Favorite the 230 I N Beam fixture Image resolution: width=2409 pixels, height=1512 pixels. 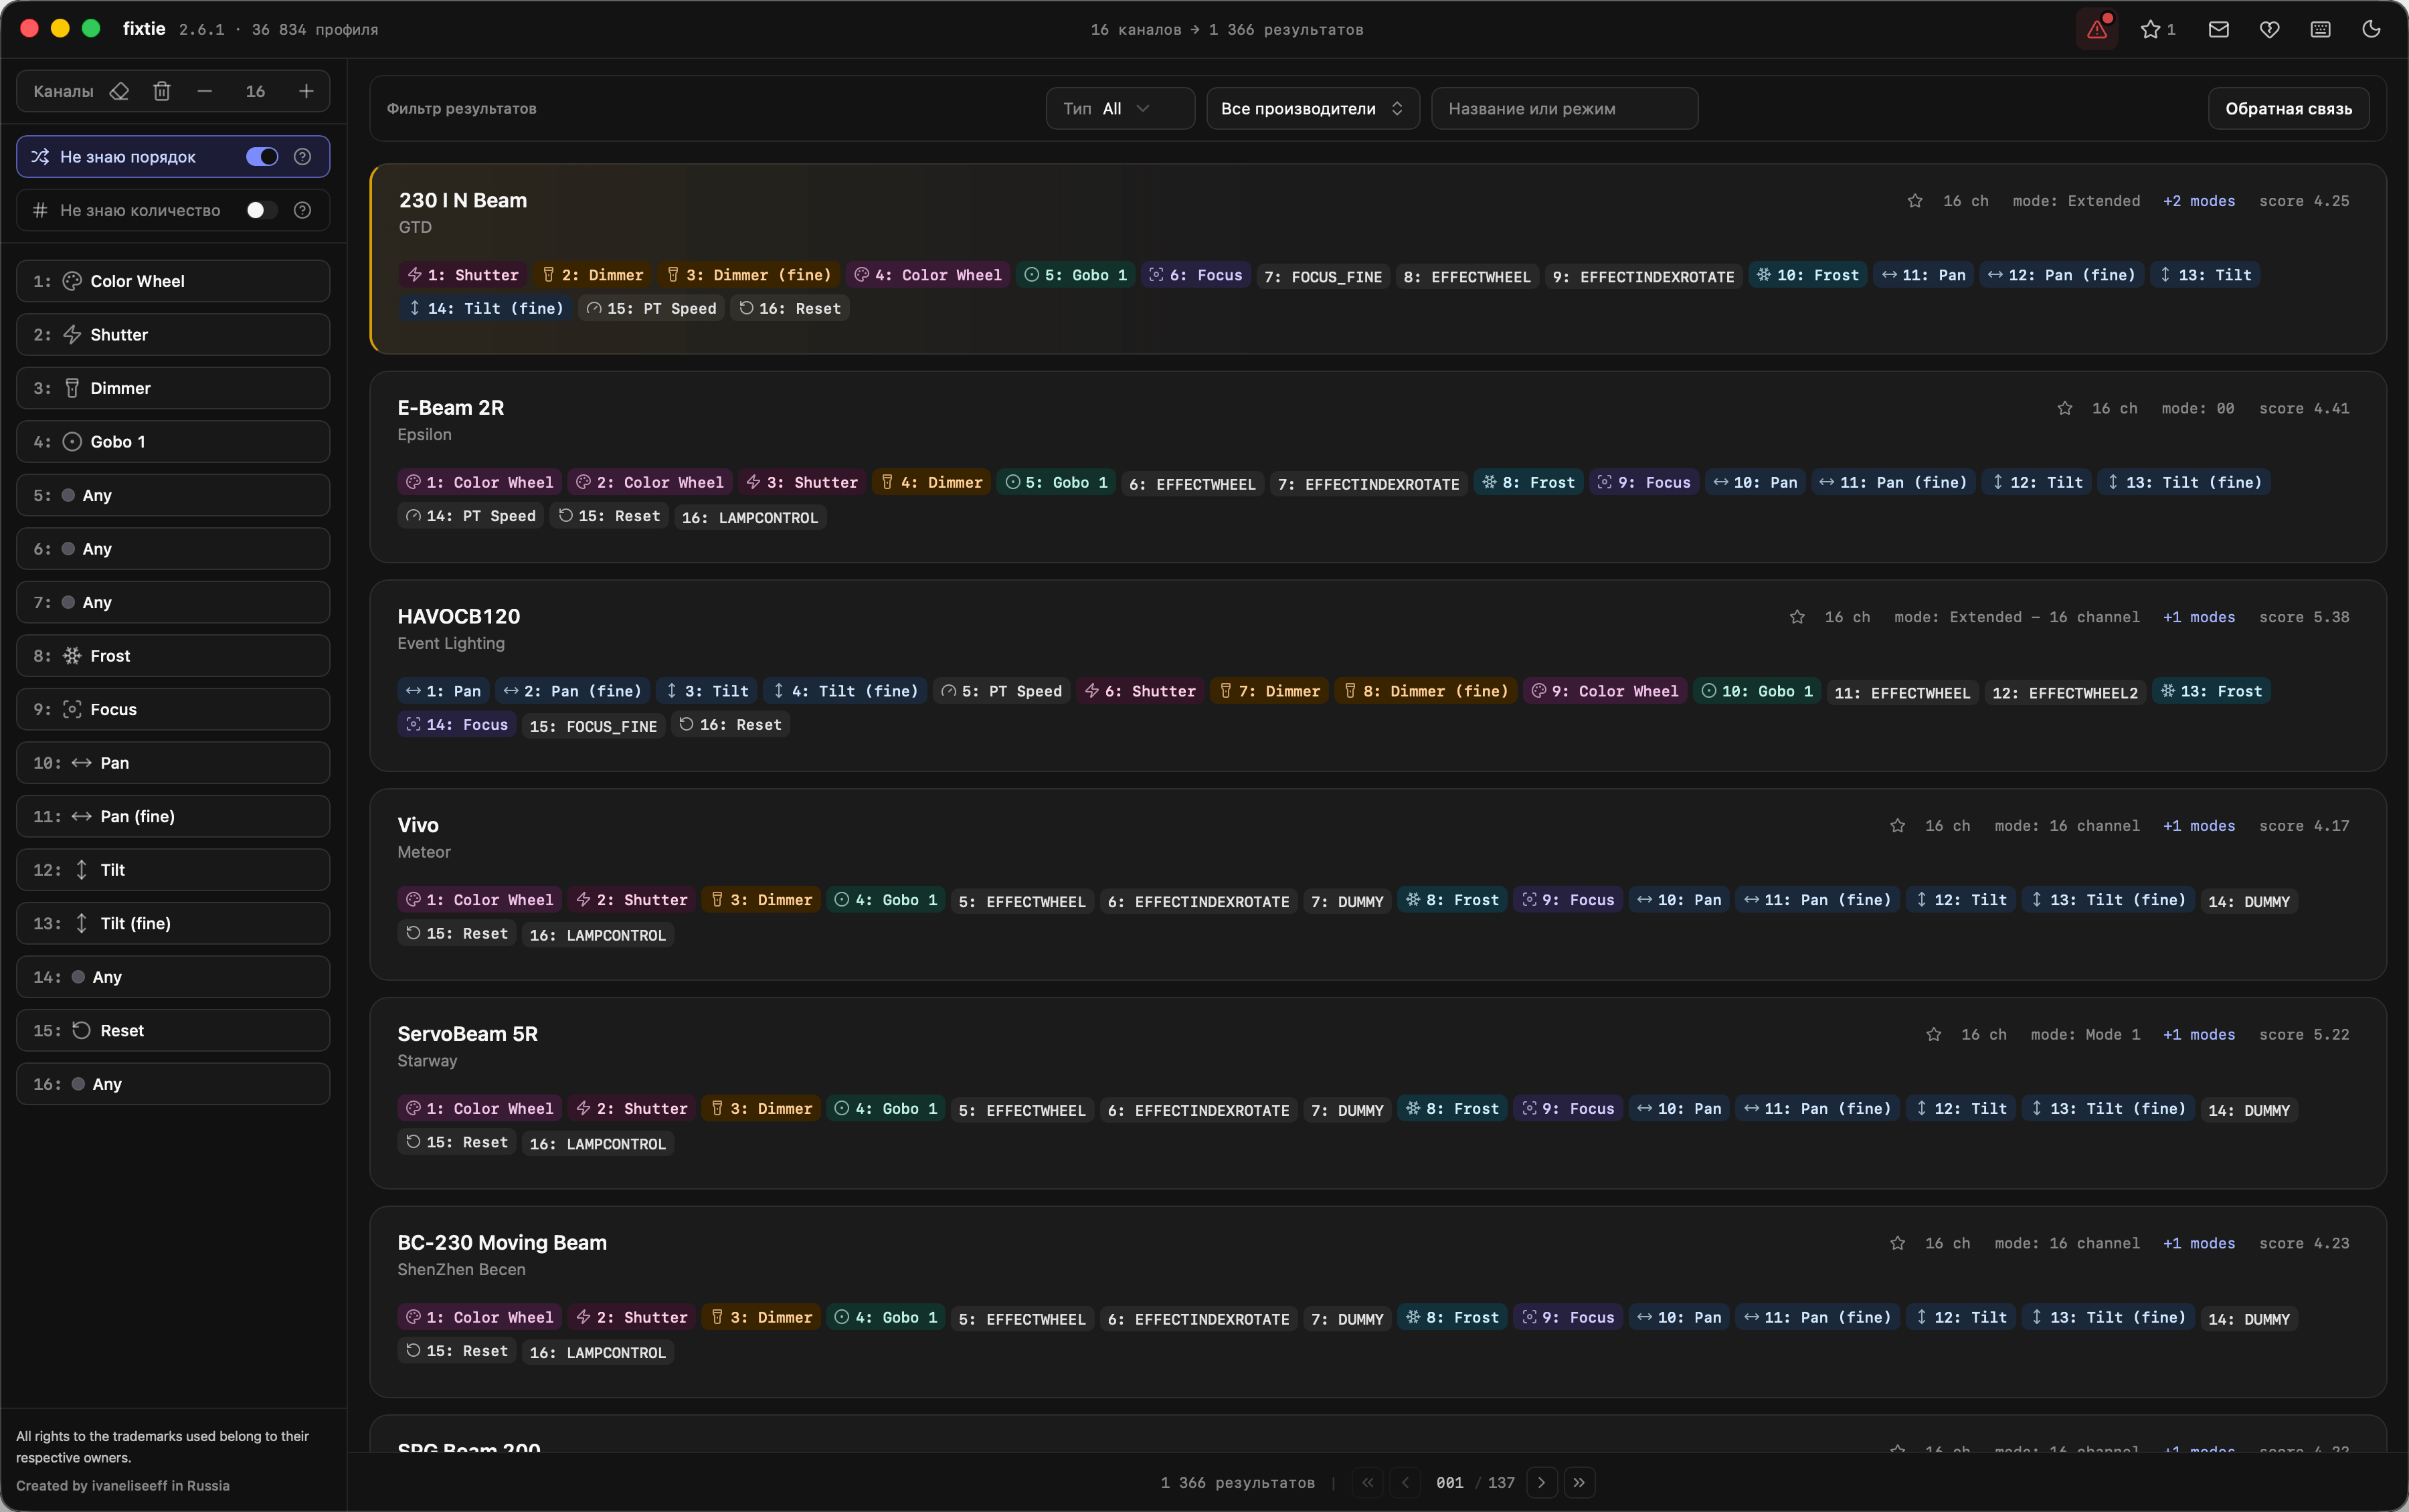1915,201
